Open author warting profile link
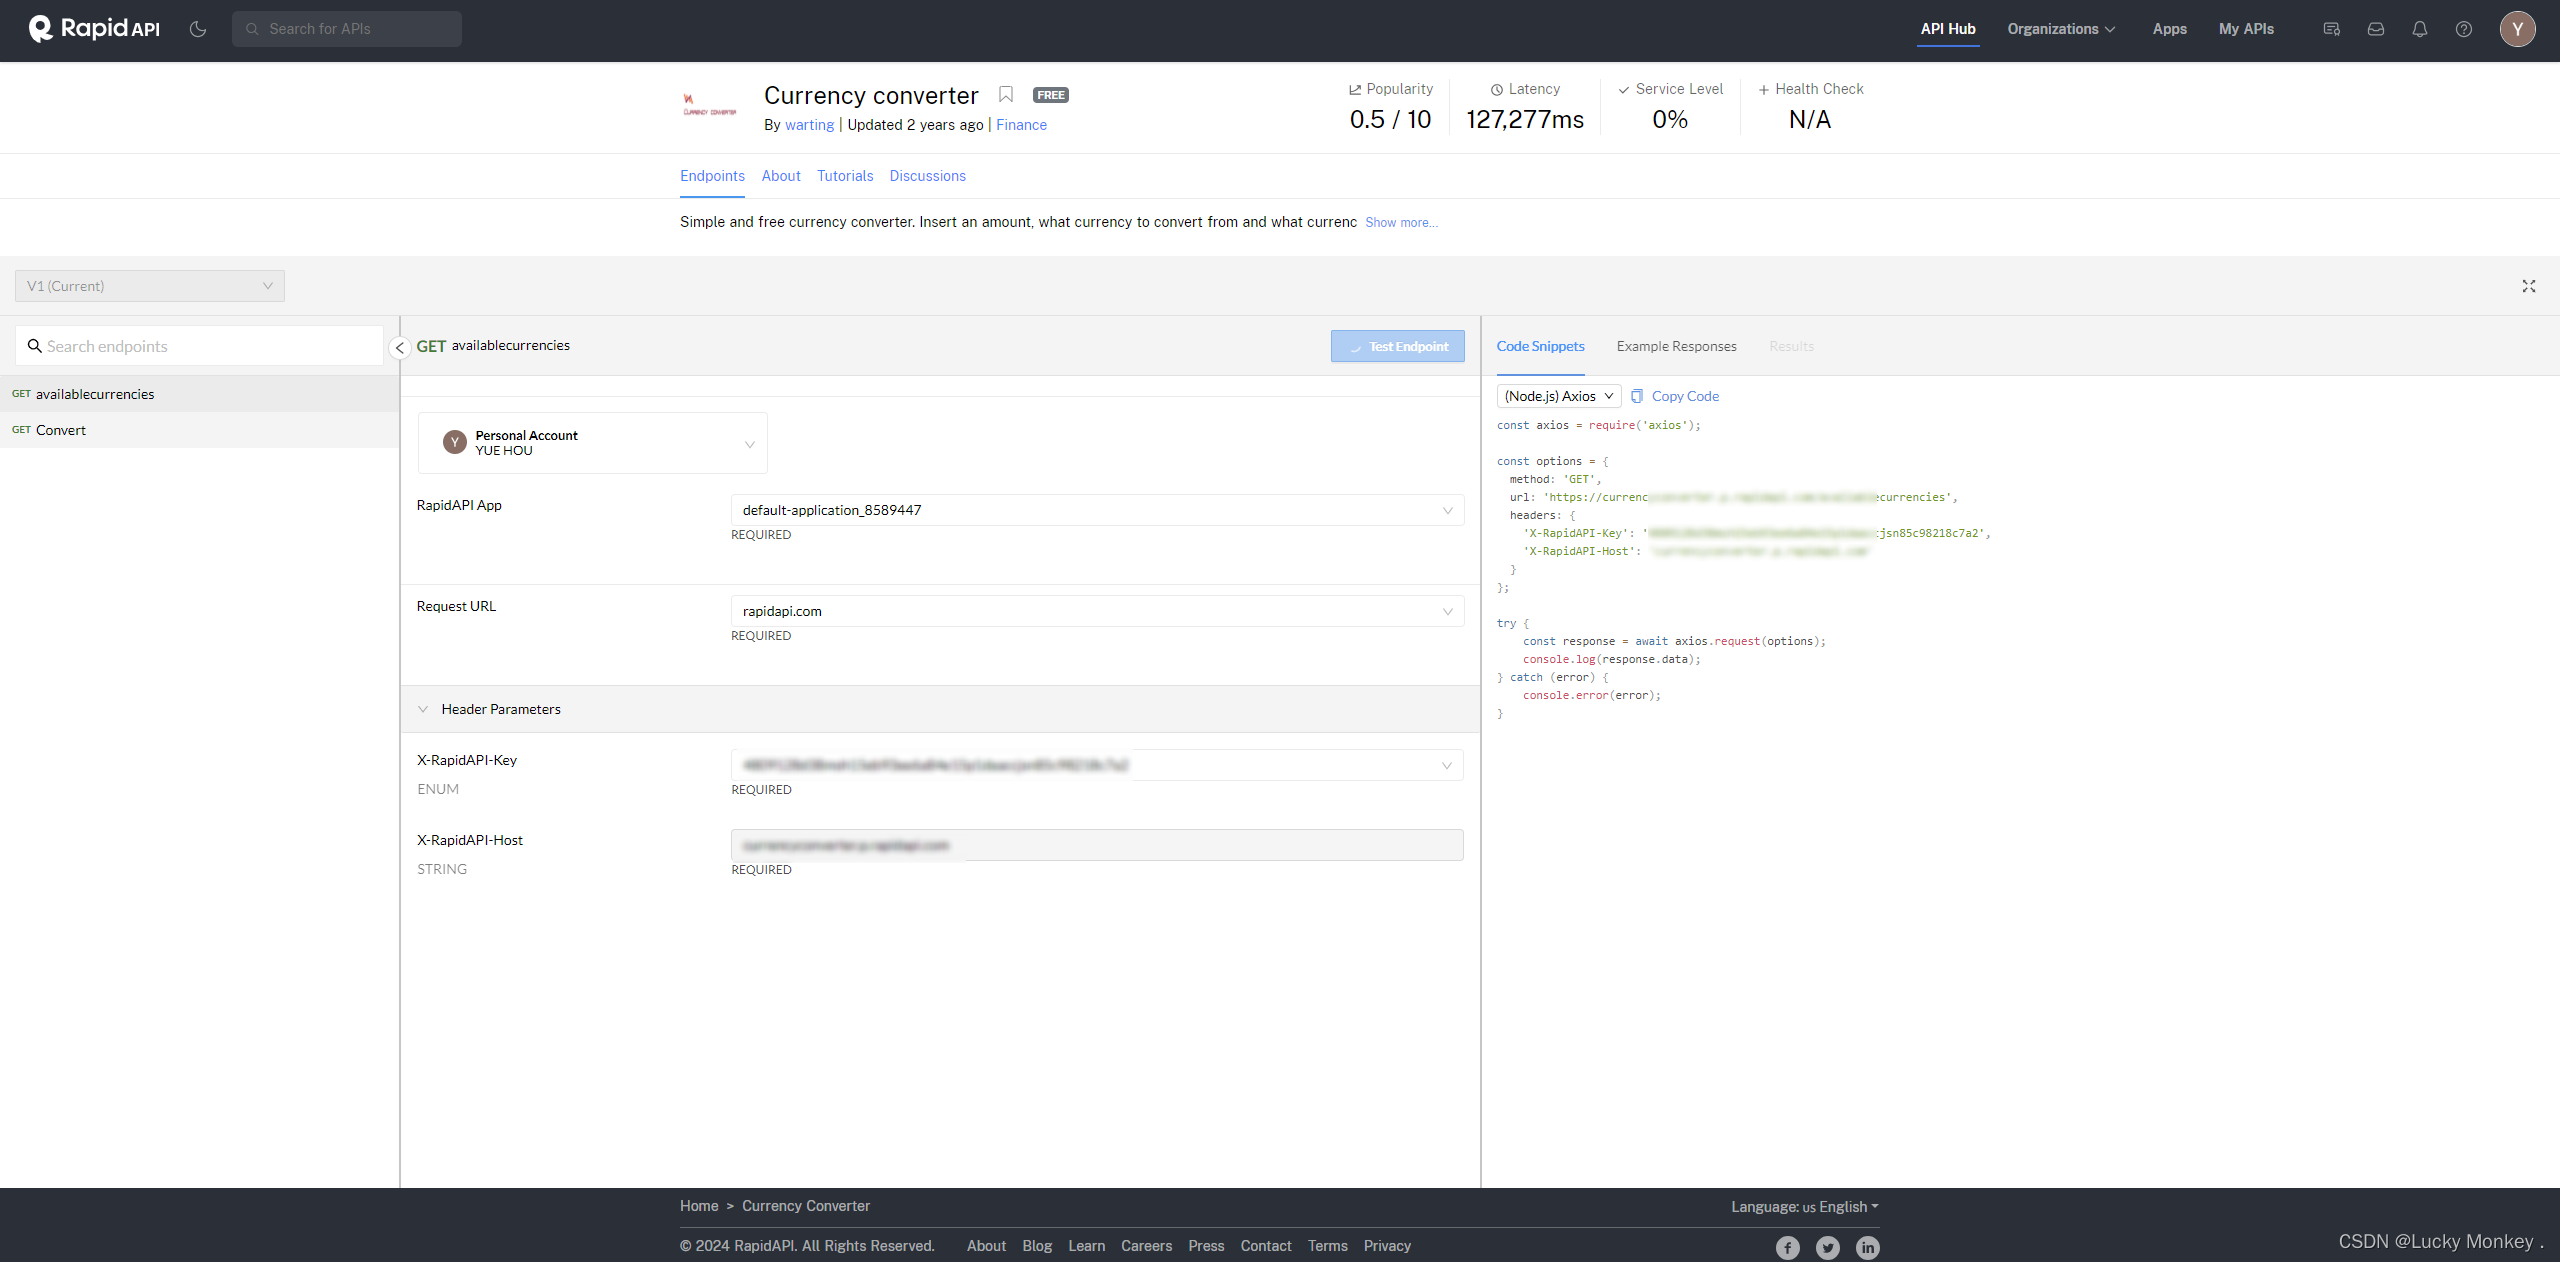 809,125
